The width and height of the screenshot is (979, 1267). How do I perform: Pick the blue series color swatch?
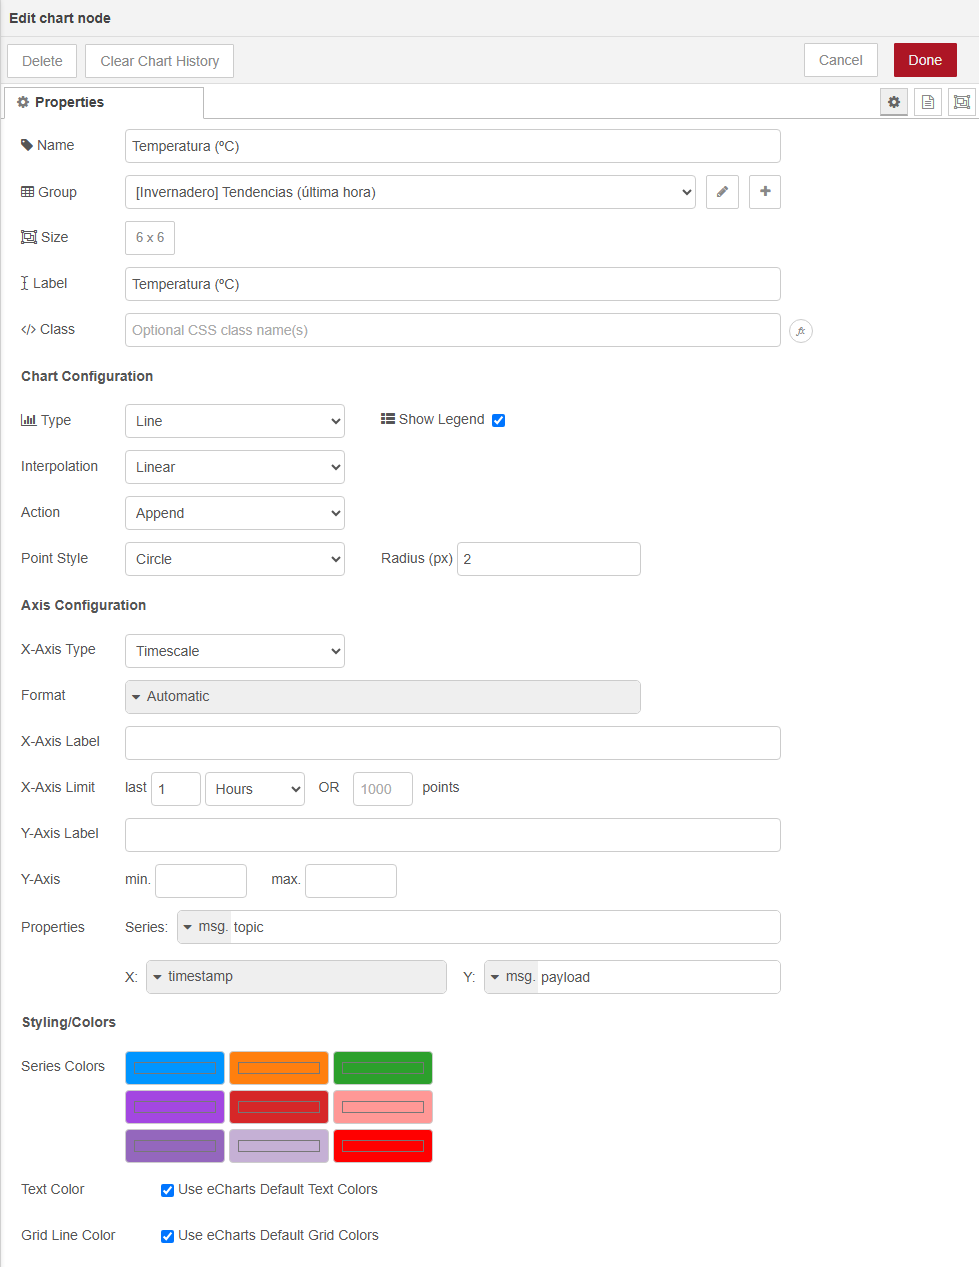(175, 1068)
